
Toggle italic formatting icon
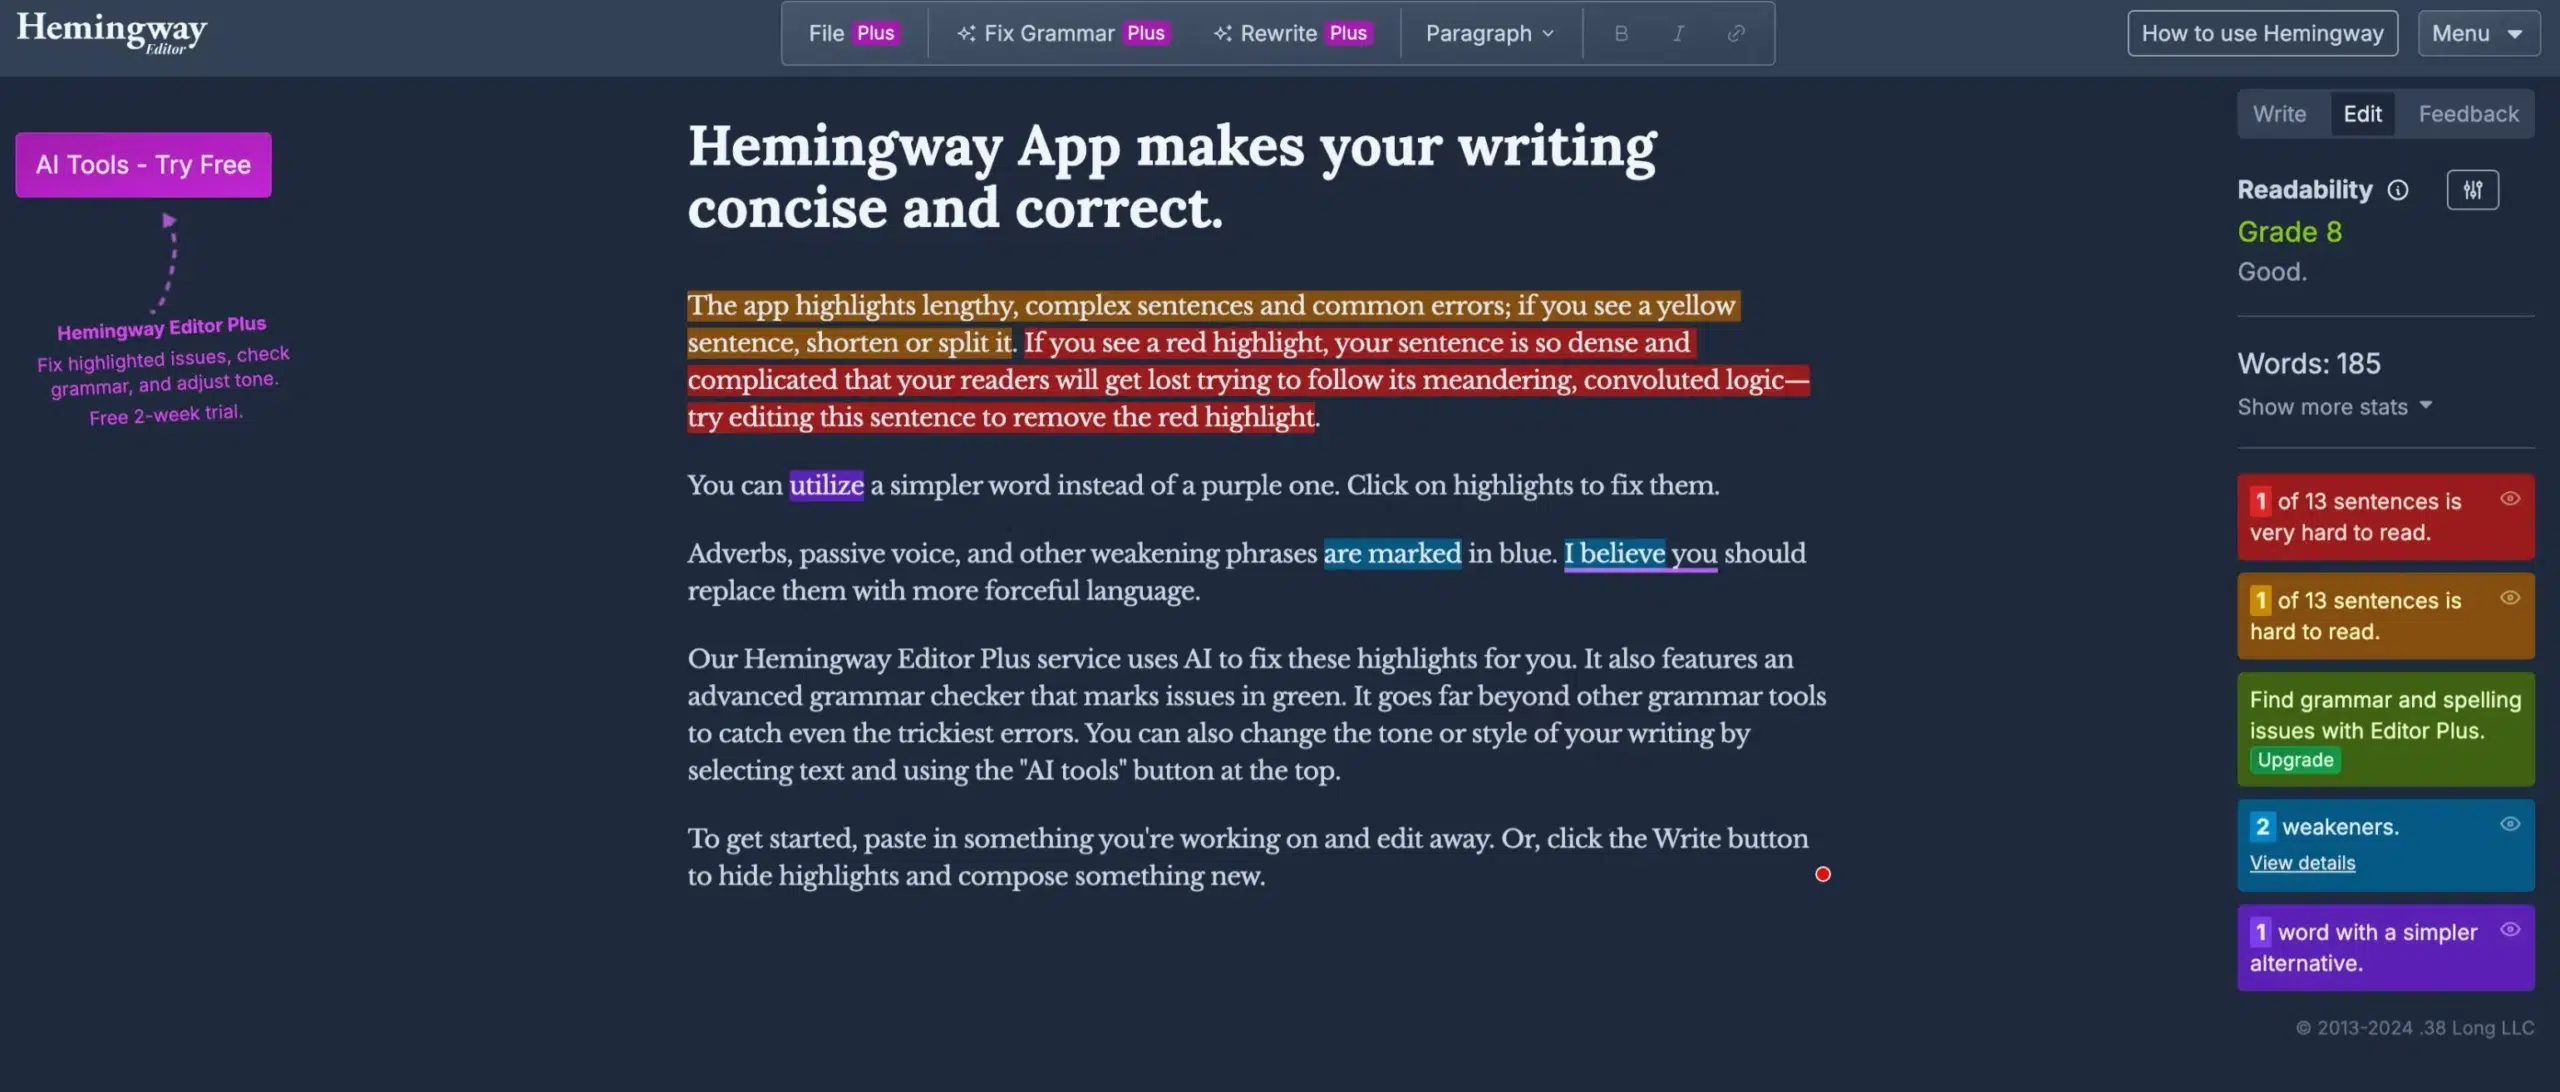[1678, 33]
